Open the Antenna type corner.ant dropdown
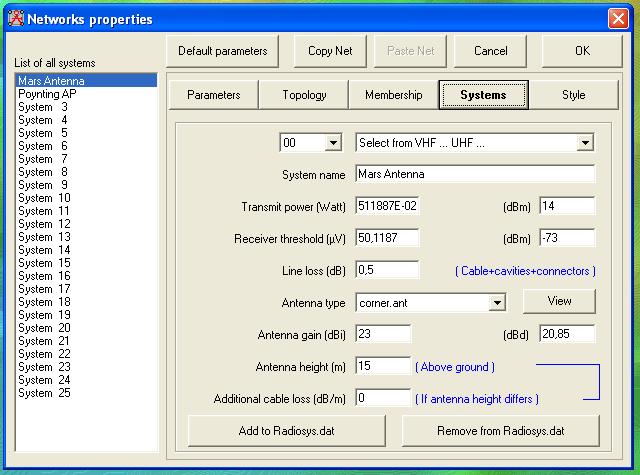640x475 pixels. coord(497,303)
